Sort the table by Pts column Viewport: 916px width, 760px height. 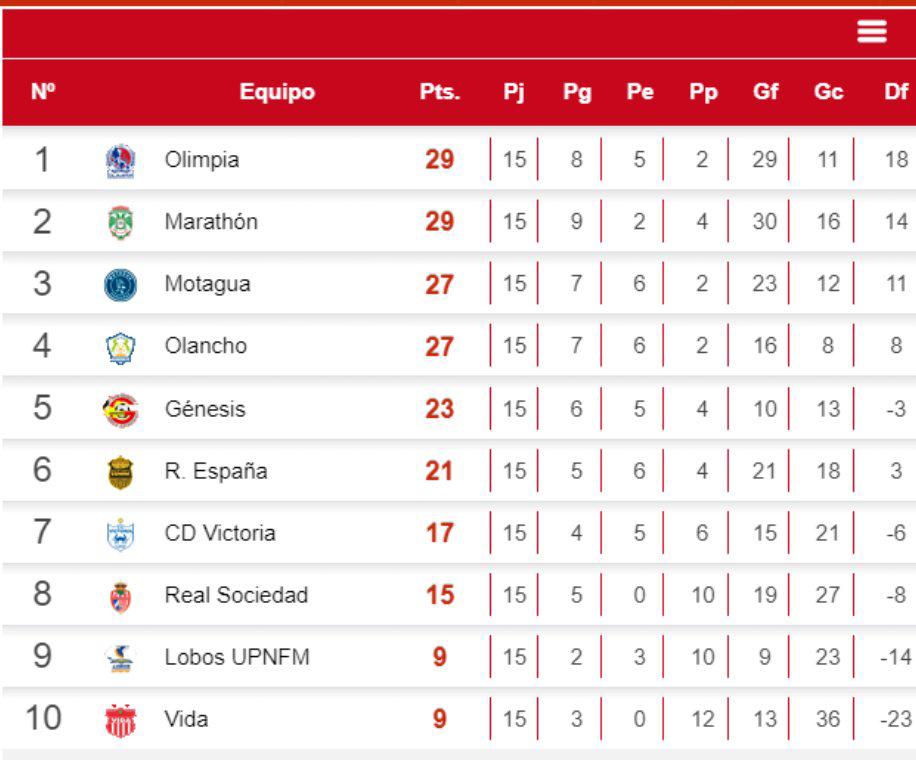point(440,92)
